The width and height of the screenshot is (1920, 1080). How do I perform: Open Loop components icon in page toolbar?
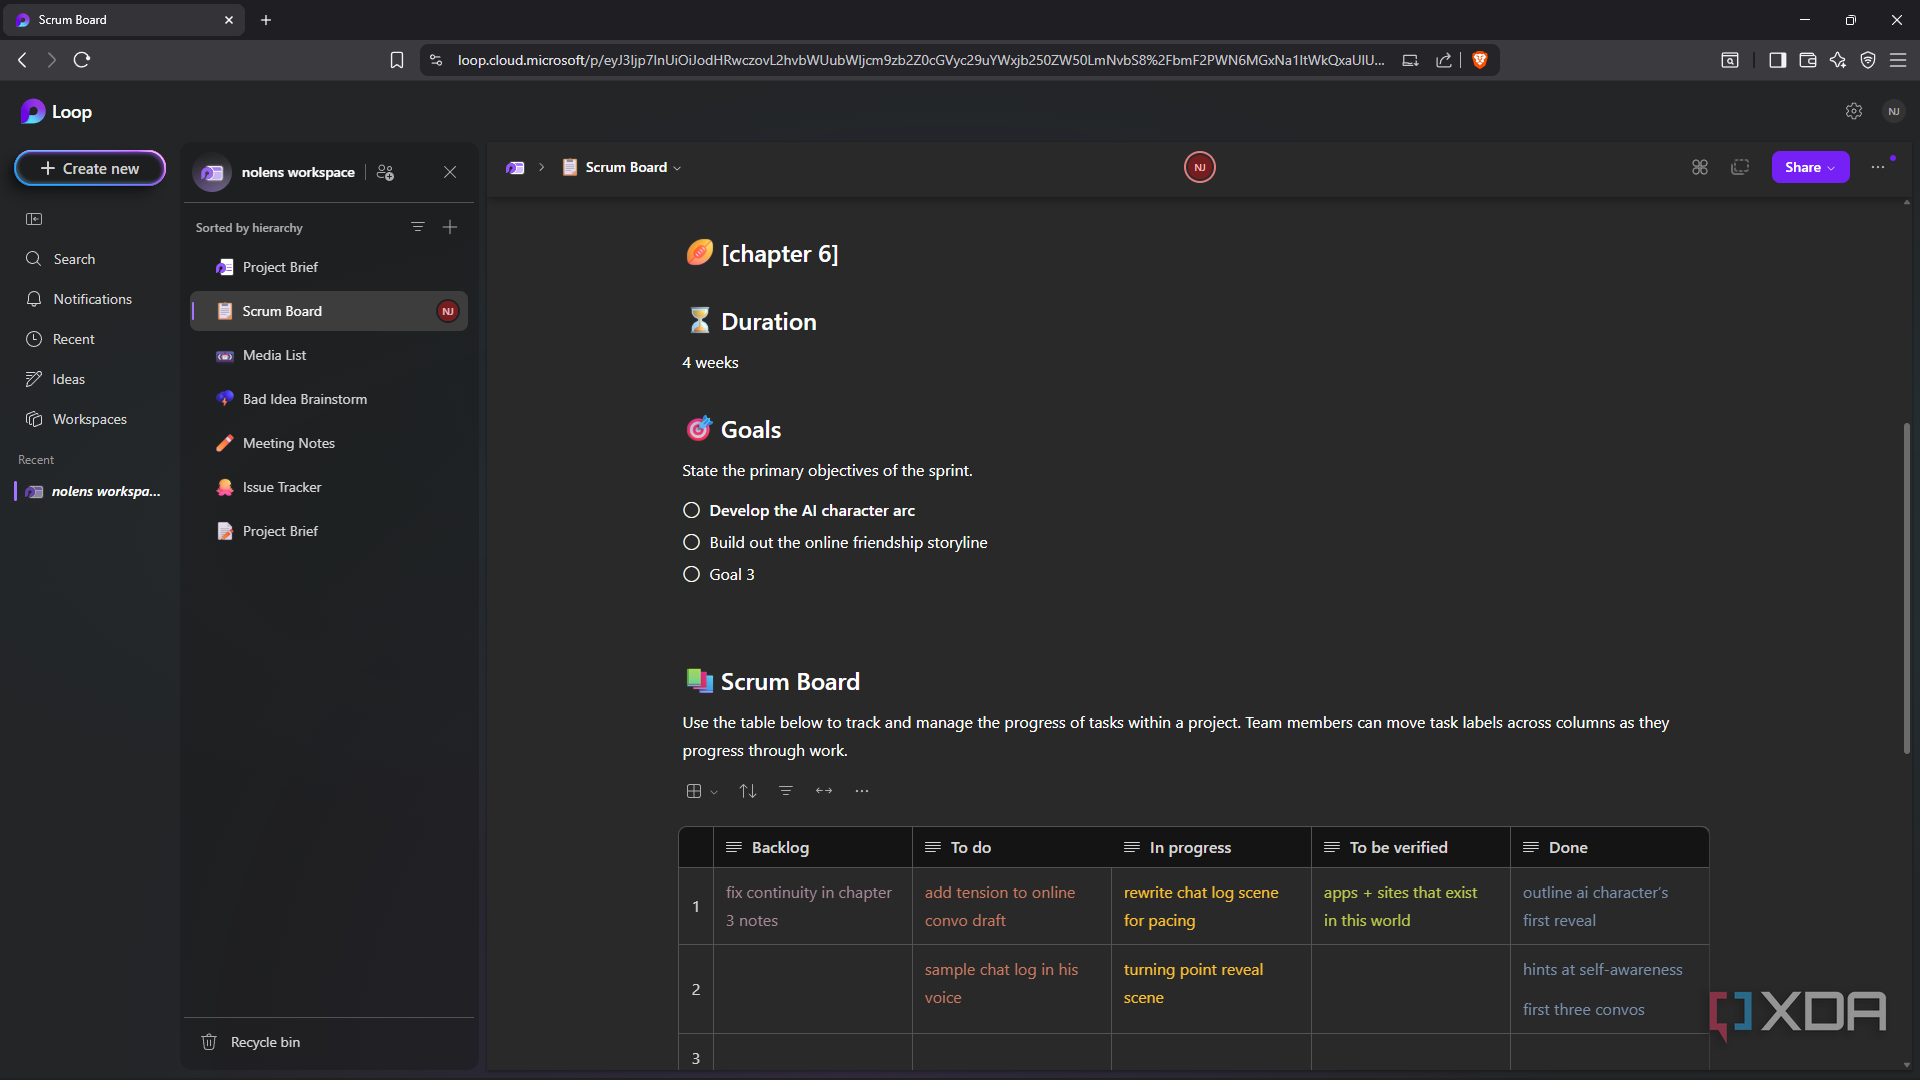(x=1700, y=167)
